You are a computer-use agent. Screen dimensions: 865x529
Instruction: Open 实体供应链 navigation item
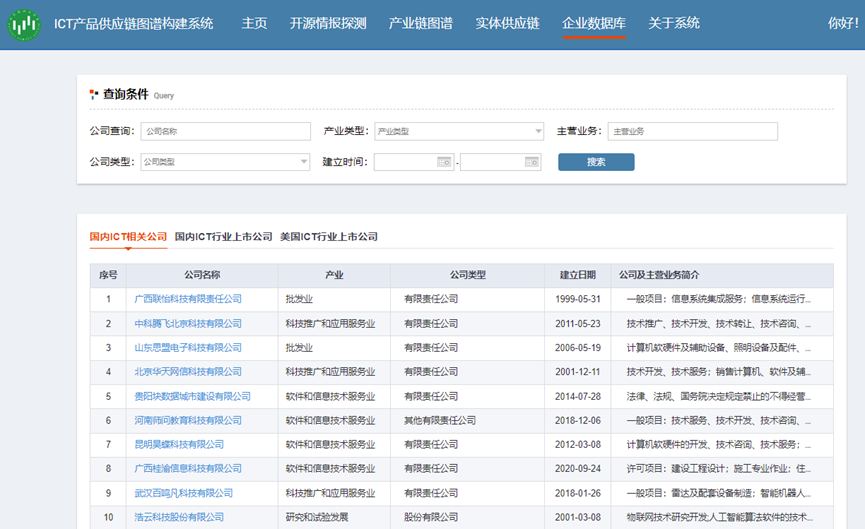click(x=508, y=23)
